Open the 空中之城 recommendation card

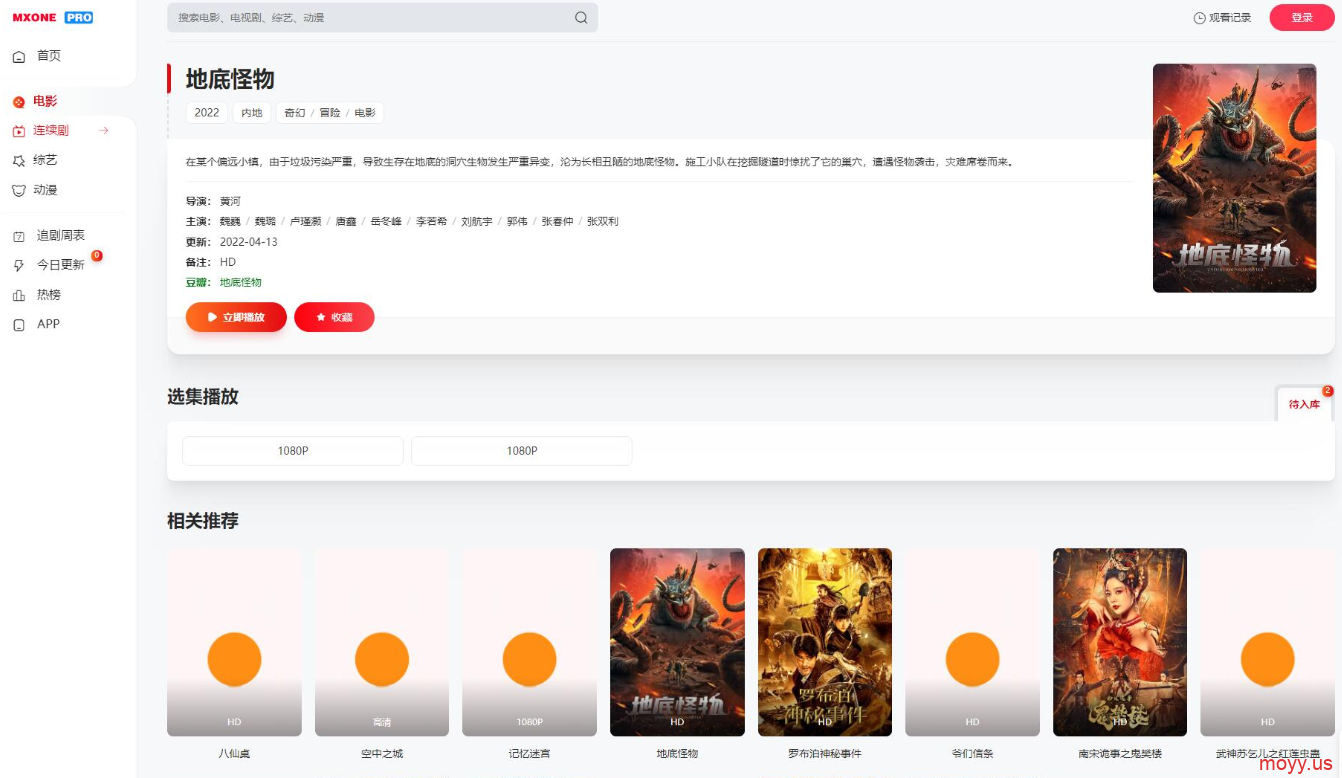[x=382, y=642]
